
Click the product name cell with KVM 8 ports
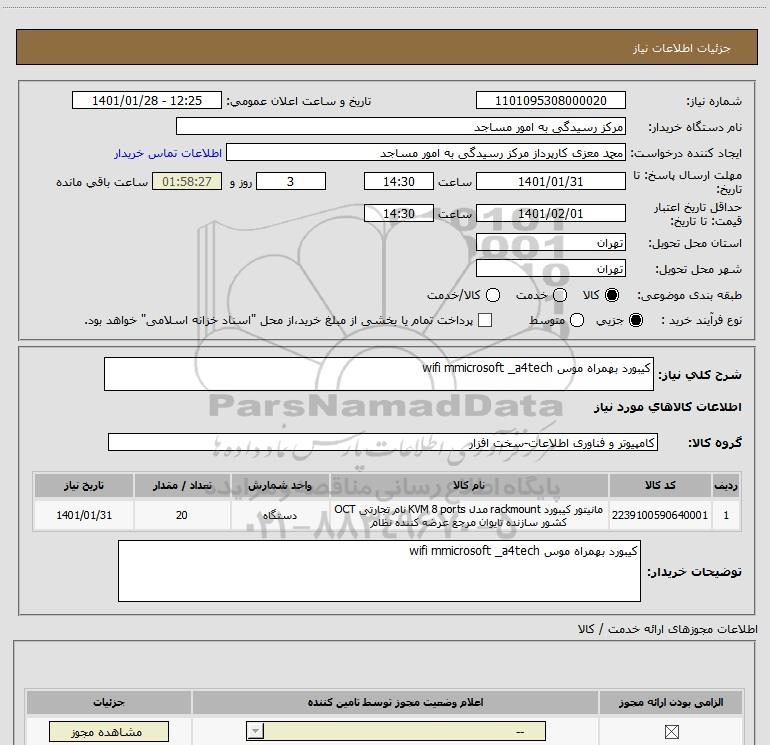(x=469, y=515)
